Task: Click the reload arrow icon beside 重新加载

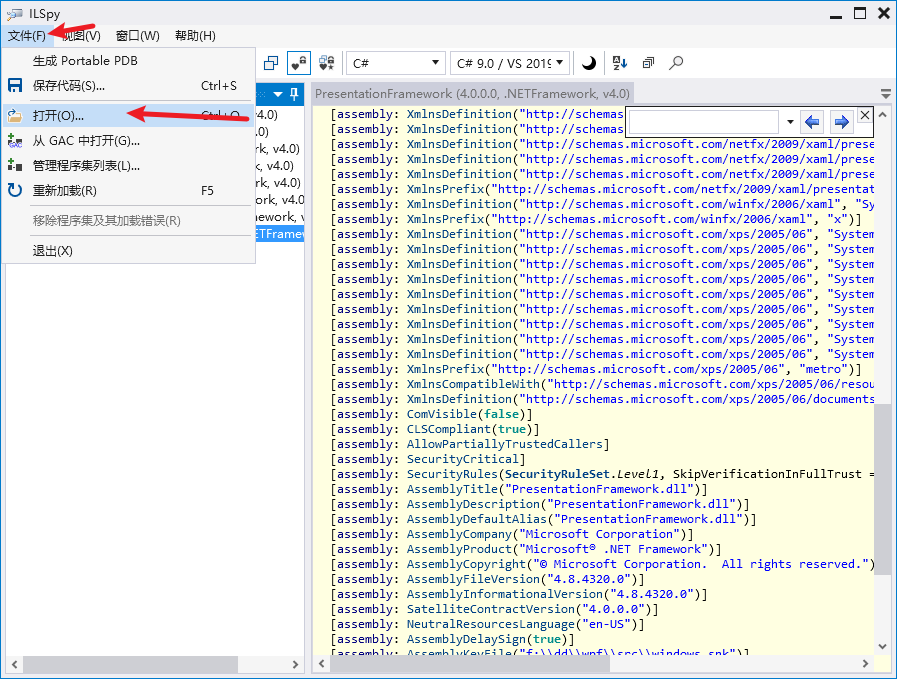Action: pyautogui.click(x=15, y=190)
